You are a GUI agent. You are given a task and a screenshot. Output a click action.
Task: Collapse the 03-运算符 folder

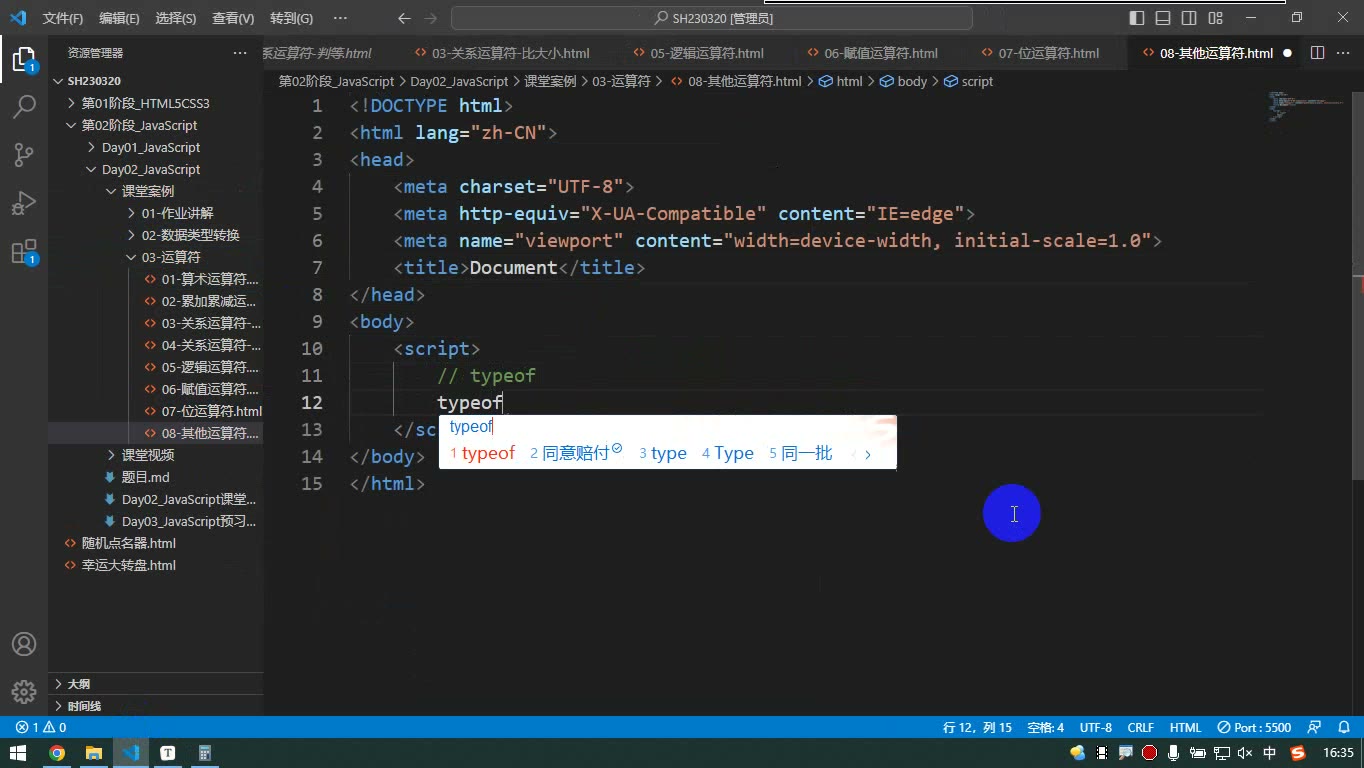click(x=171, y=257)
